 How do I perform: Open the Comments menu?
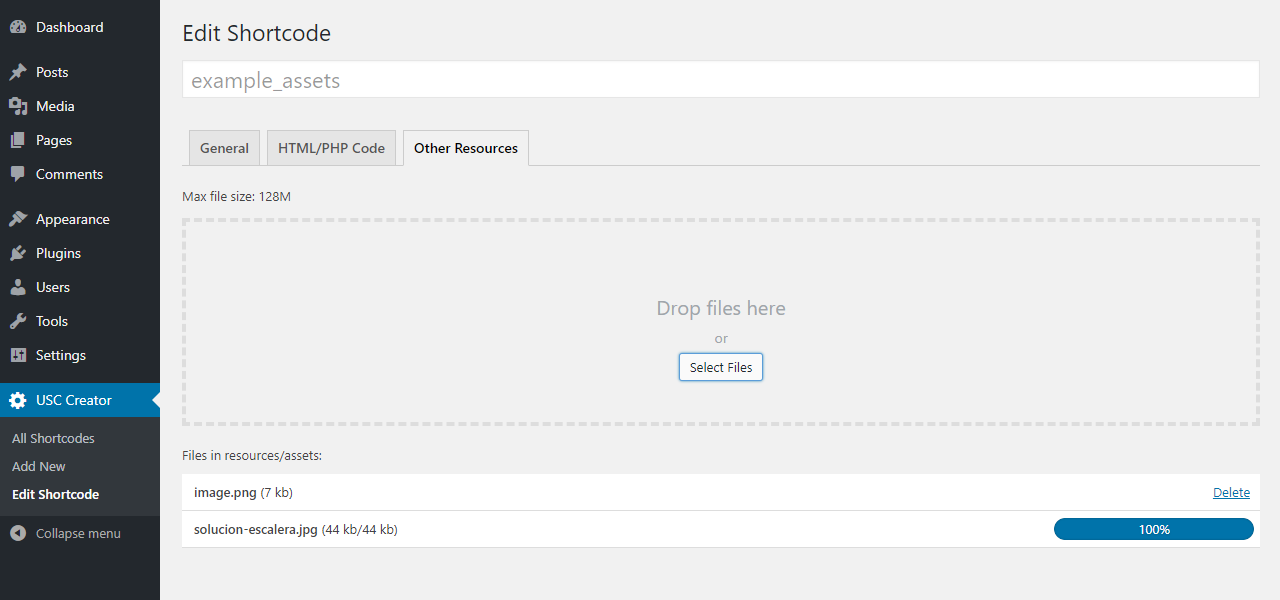coord(80,174)
